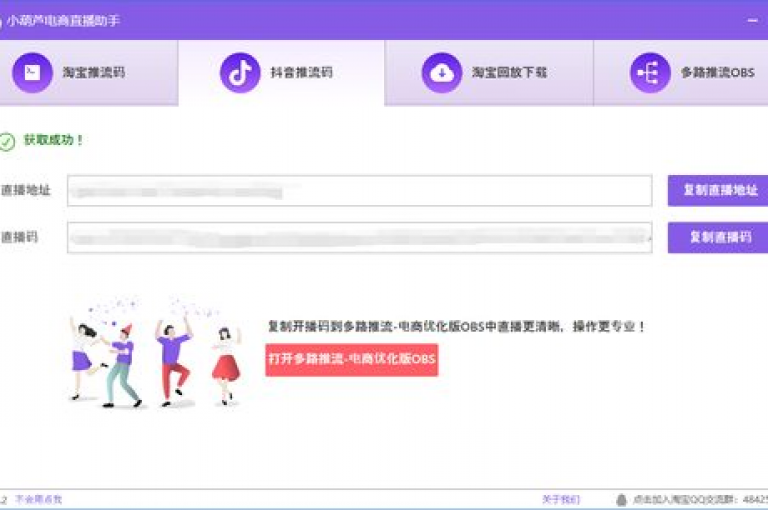Join the 淘宝QQ交流群 link

pos(700,499)
